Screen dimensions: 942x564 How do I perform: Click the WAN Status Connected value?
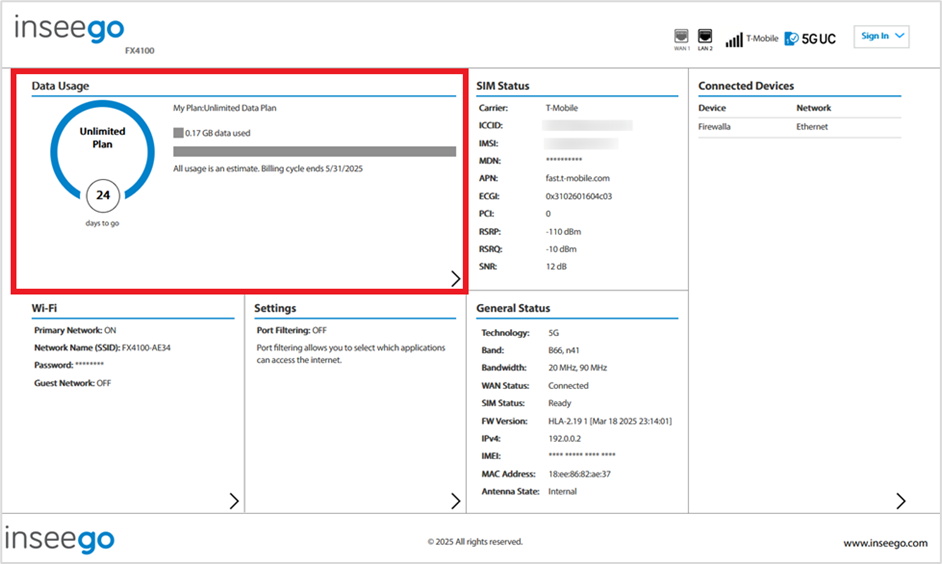[568, 386]
